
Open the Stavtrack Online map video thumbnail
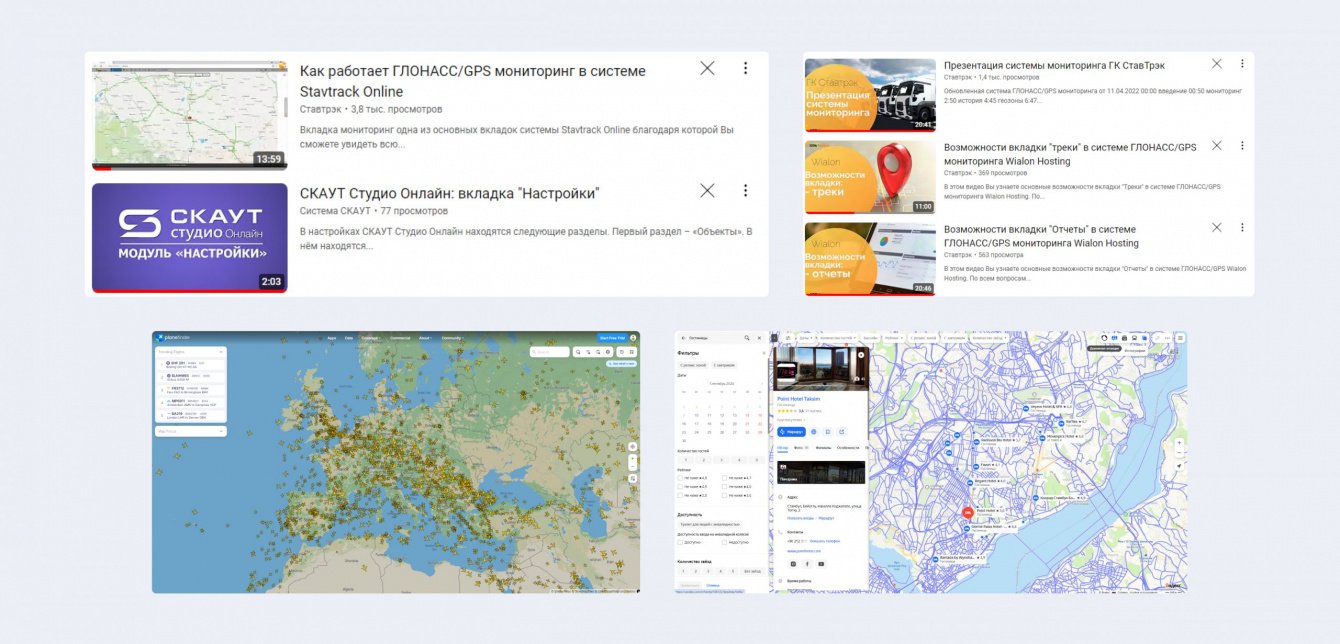tap(189, 115)
